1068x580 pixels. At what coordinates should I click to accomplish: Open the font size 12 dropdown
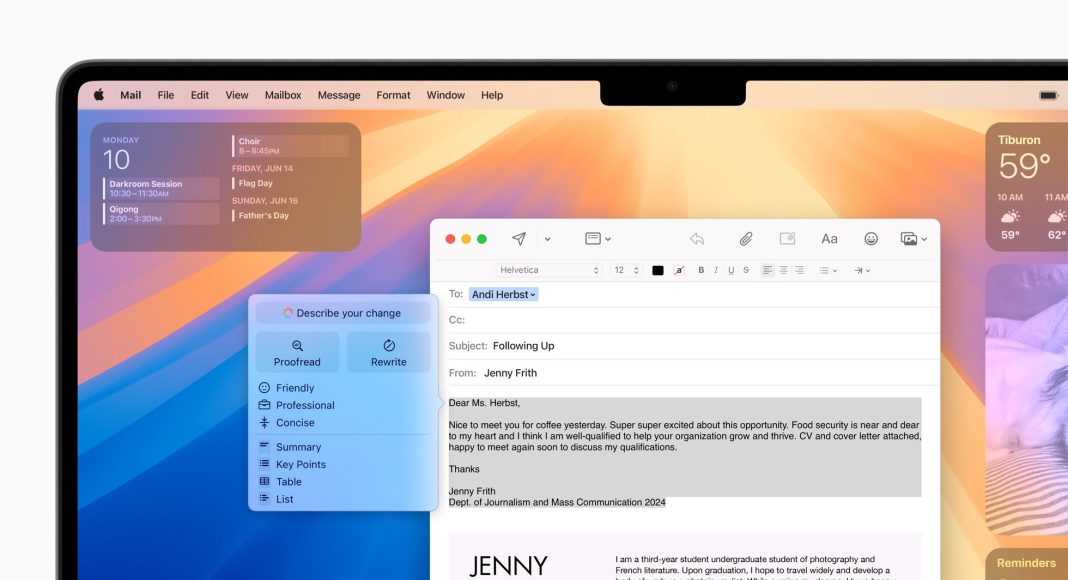(x=626, y=270)
